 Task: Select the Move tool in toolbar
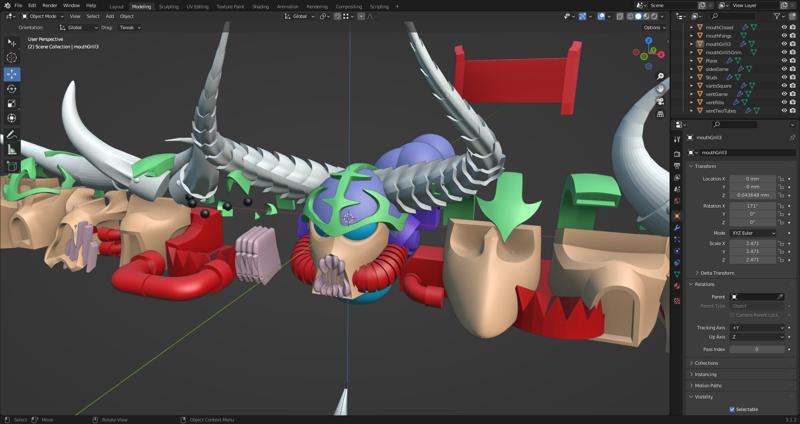pyautogui.click(x=12, y=74)
